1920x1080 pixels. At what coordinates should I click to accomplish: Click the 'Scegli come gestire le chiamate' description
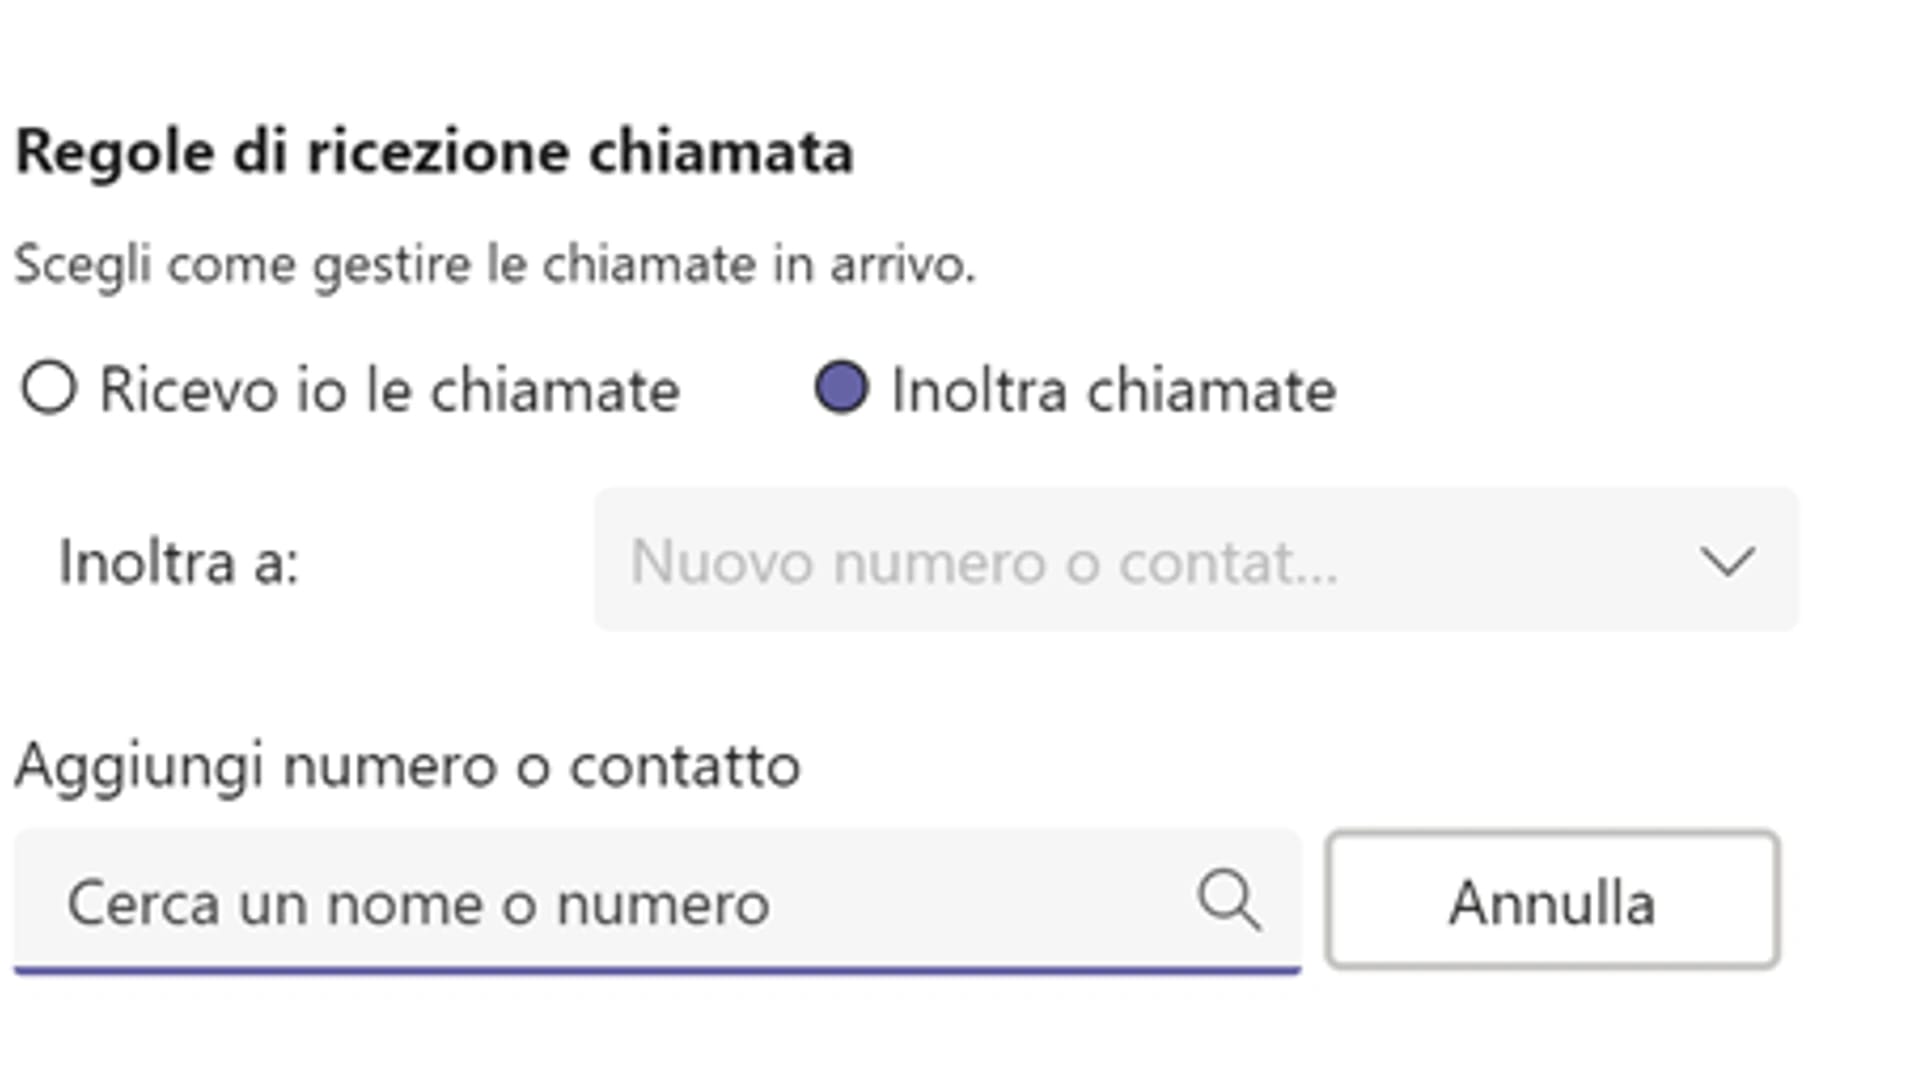point(494,266)
